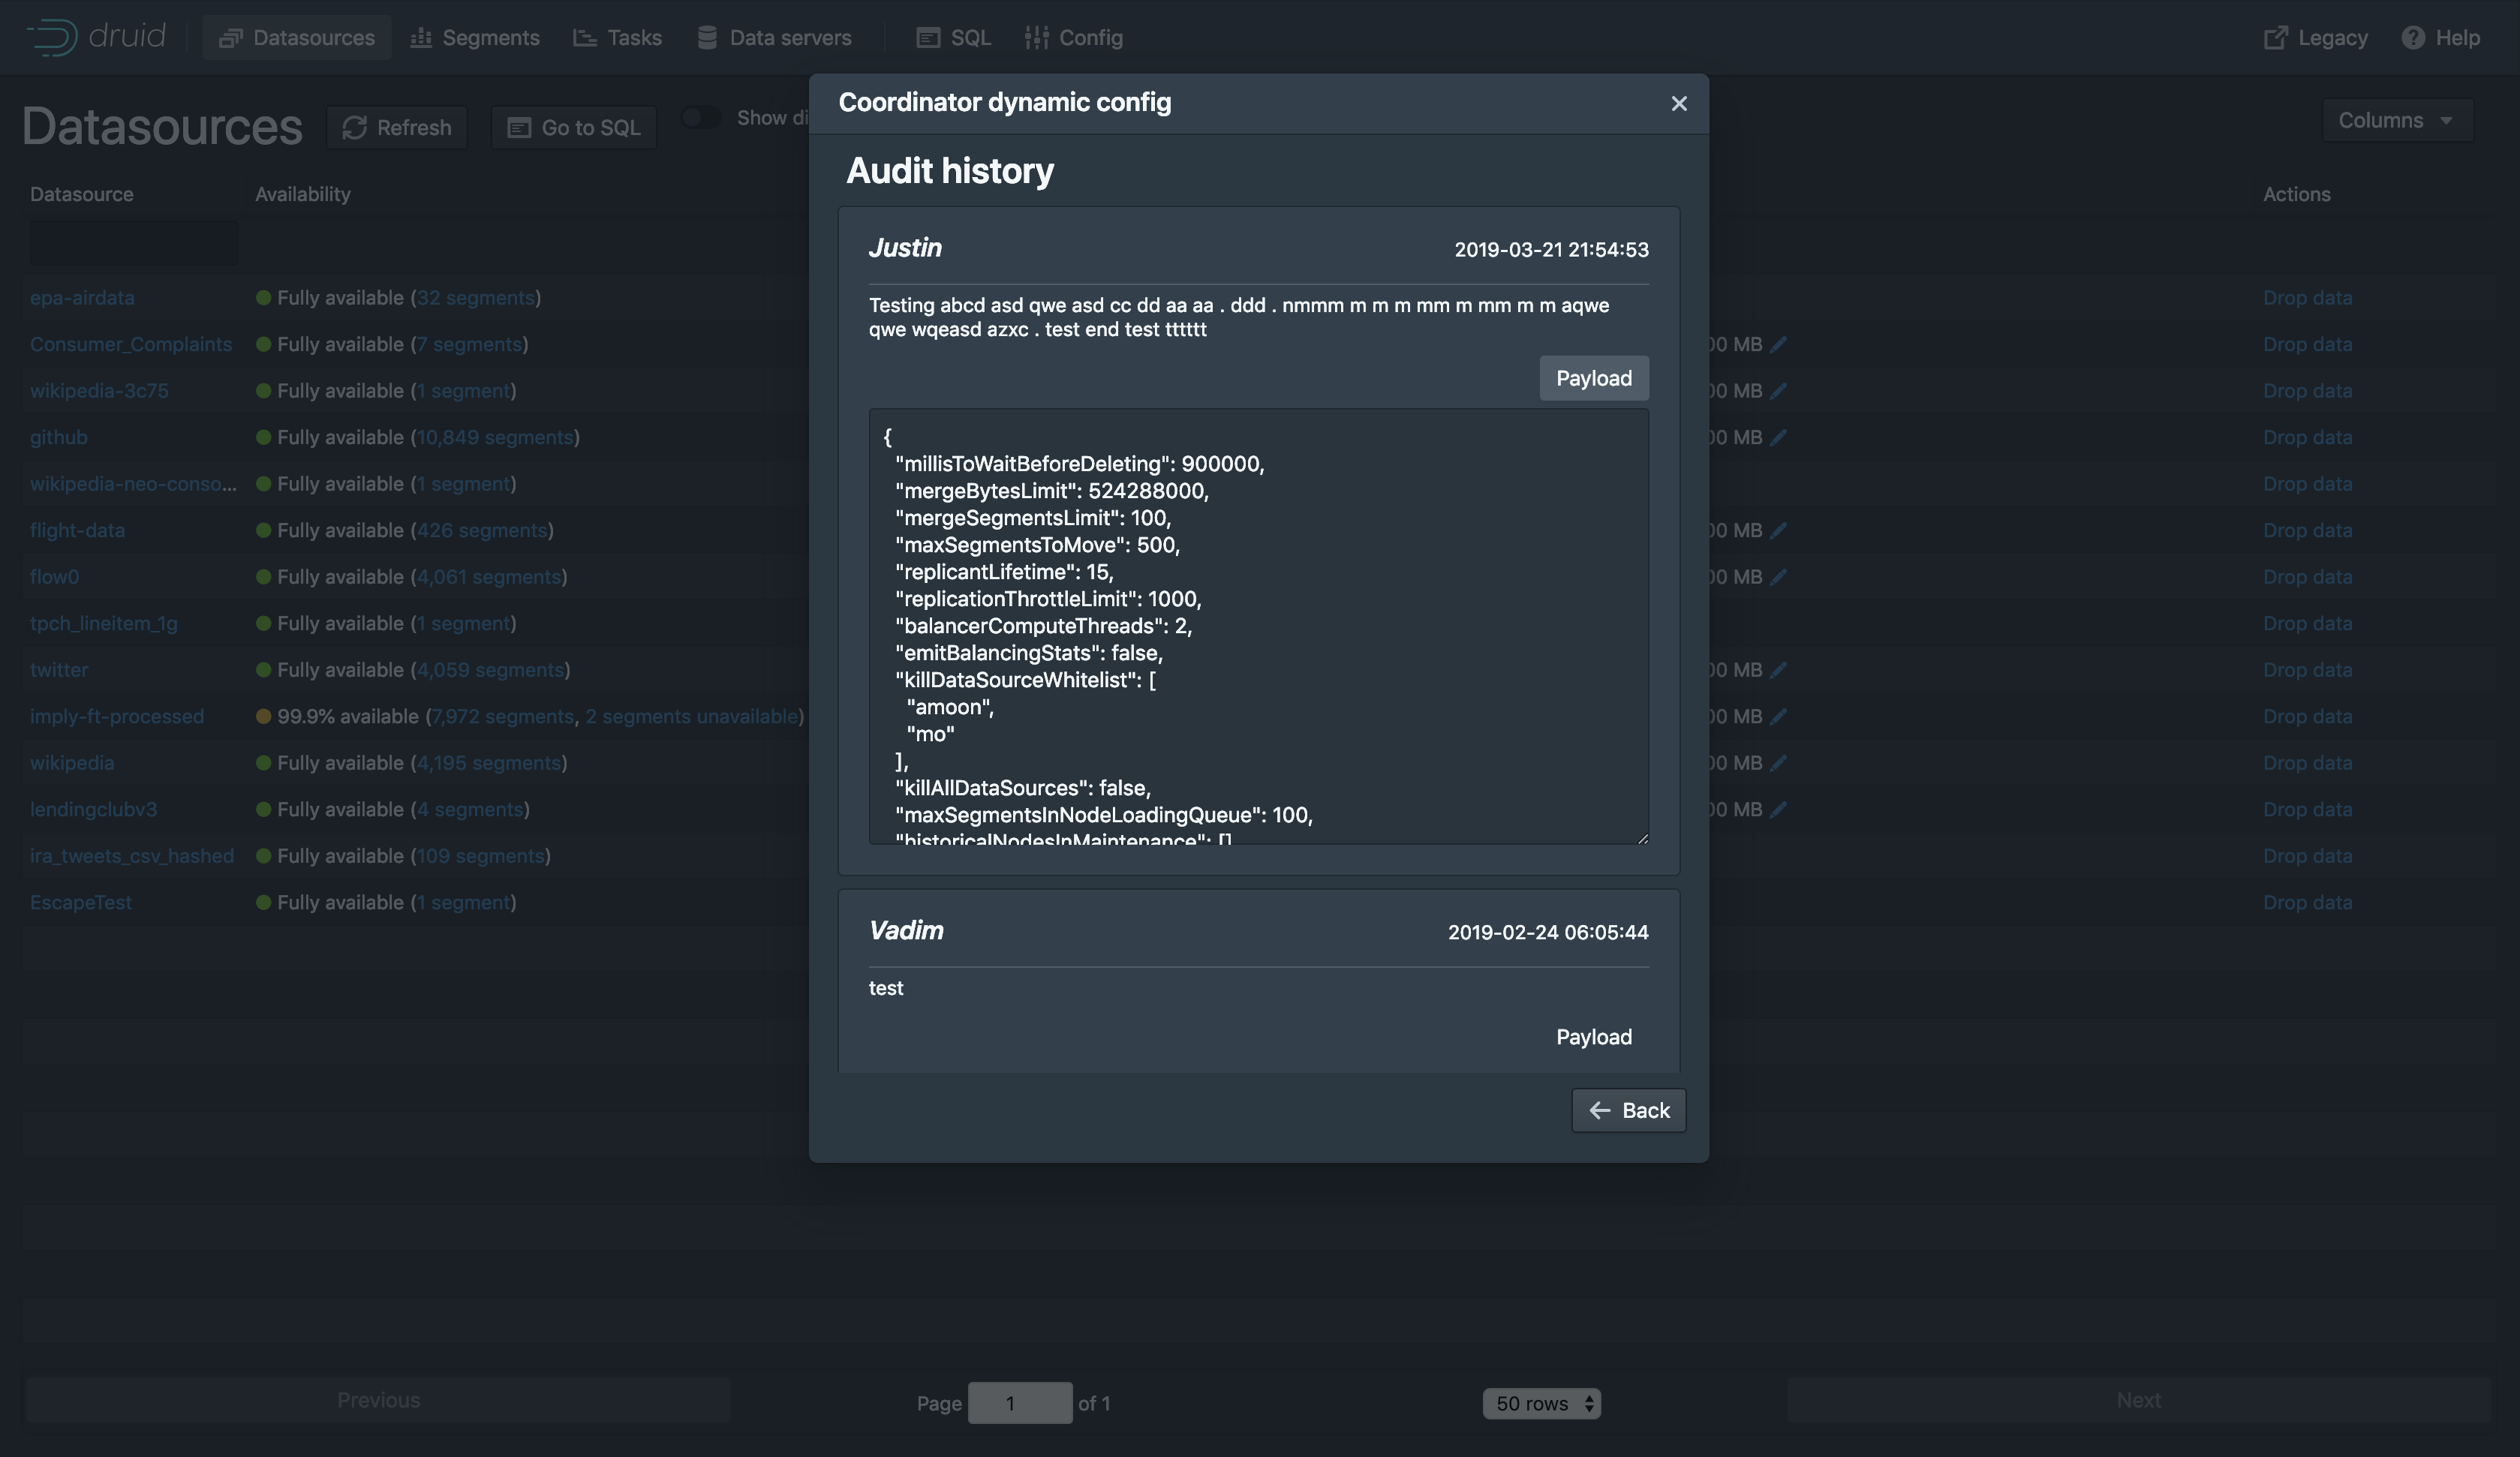Toggle the Show disabled switch
The width and height of the screenshot is (2520, 1457).
click(701, 118)
